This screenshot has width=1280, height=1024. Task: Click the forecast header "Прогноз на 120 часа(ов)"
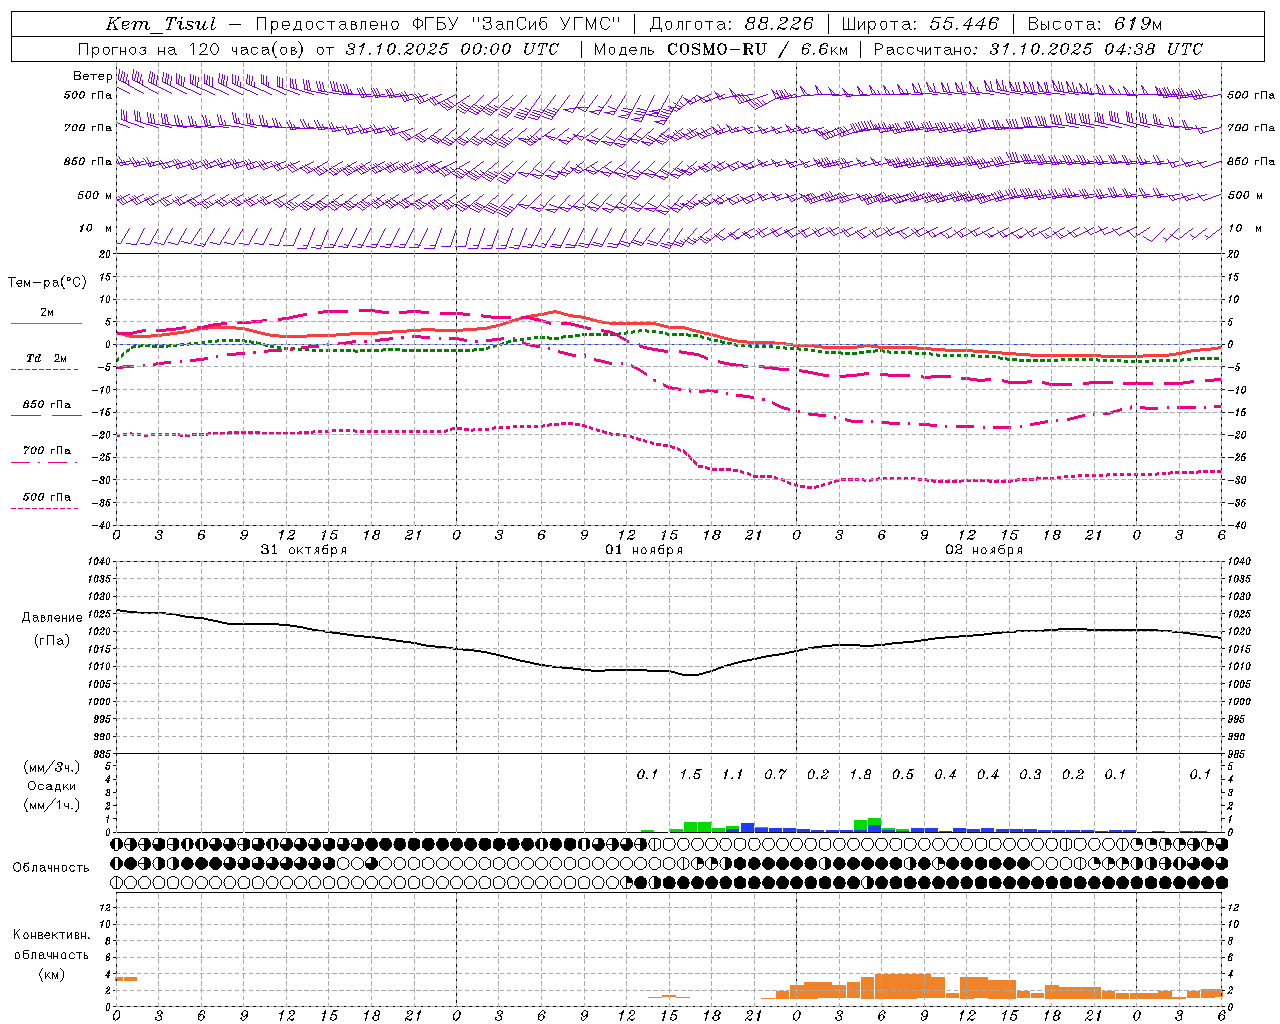point(191,49)
